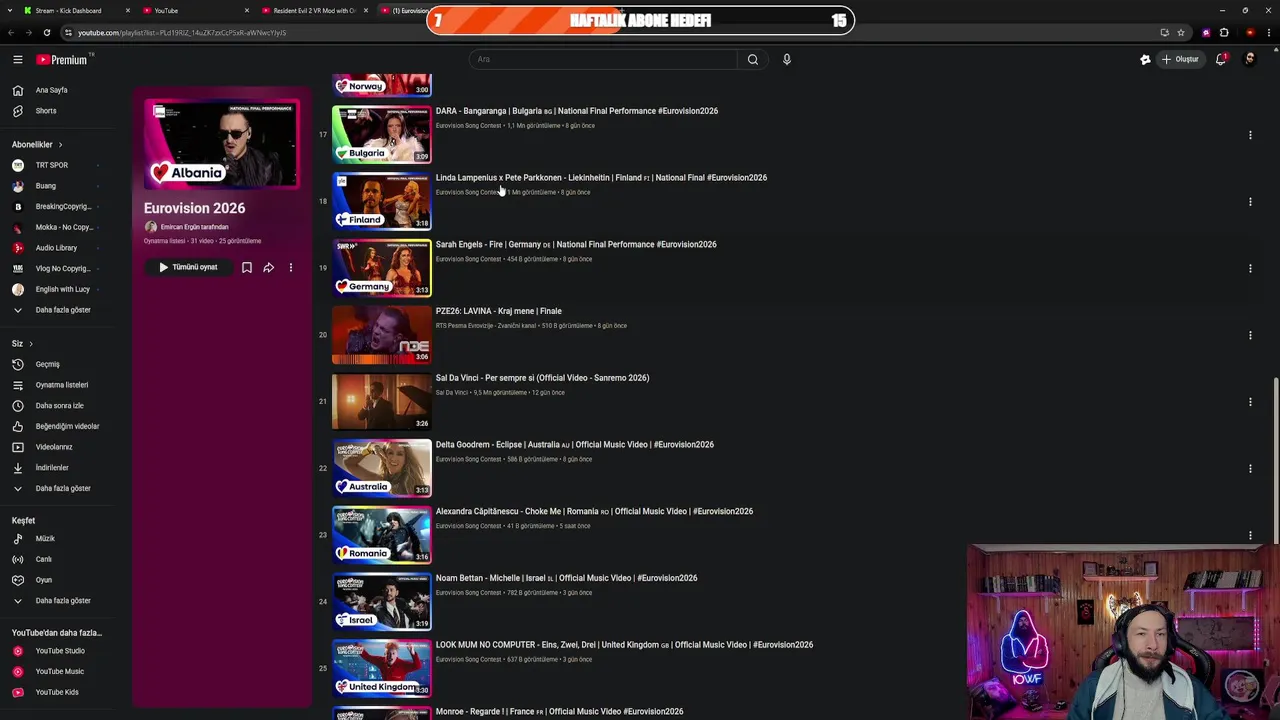Open browser tab search dropdown arrow
The width and height of the screenshot is (1280, 720).
coord(9,11)
